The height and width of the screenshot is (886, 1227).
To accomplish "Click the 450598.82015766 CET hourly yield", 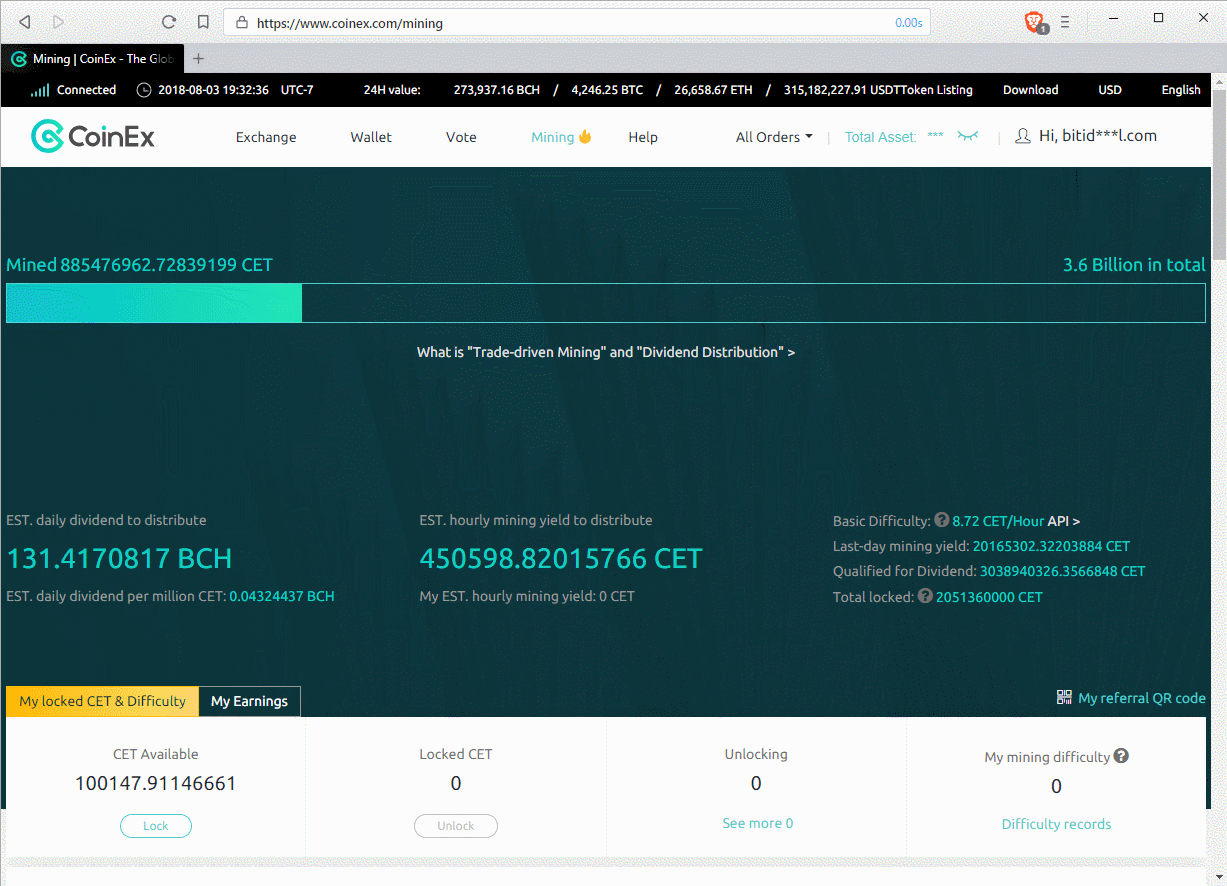I will click(x=561, y=558).
